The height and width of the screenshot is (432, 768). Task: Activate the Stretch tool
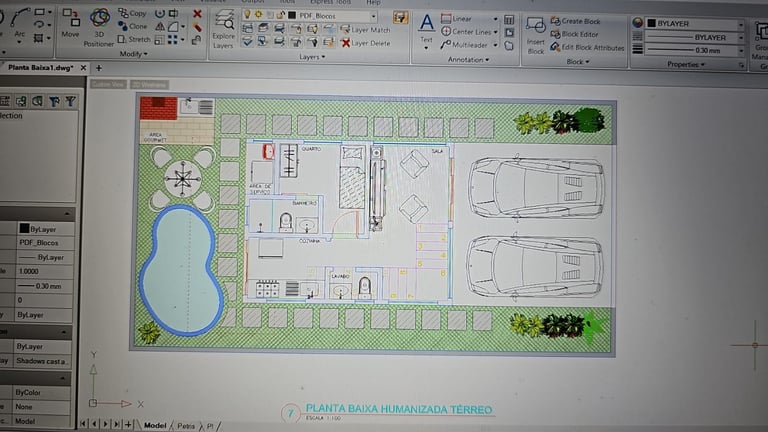pyautogui.click(x=134, y=39)
